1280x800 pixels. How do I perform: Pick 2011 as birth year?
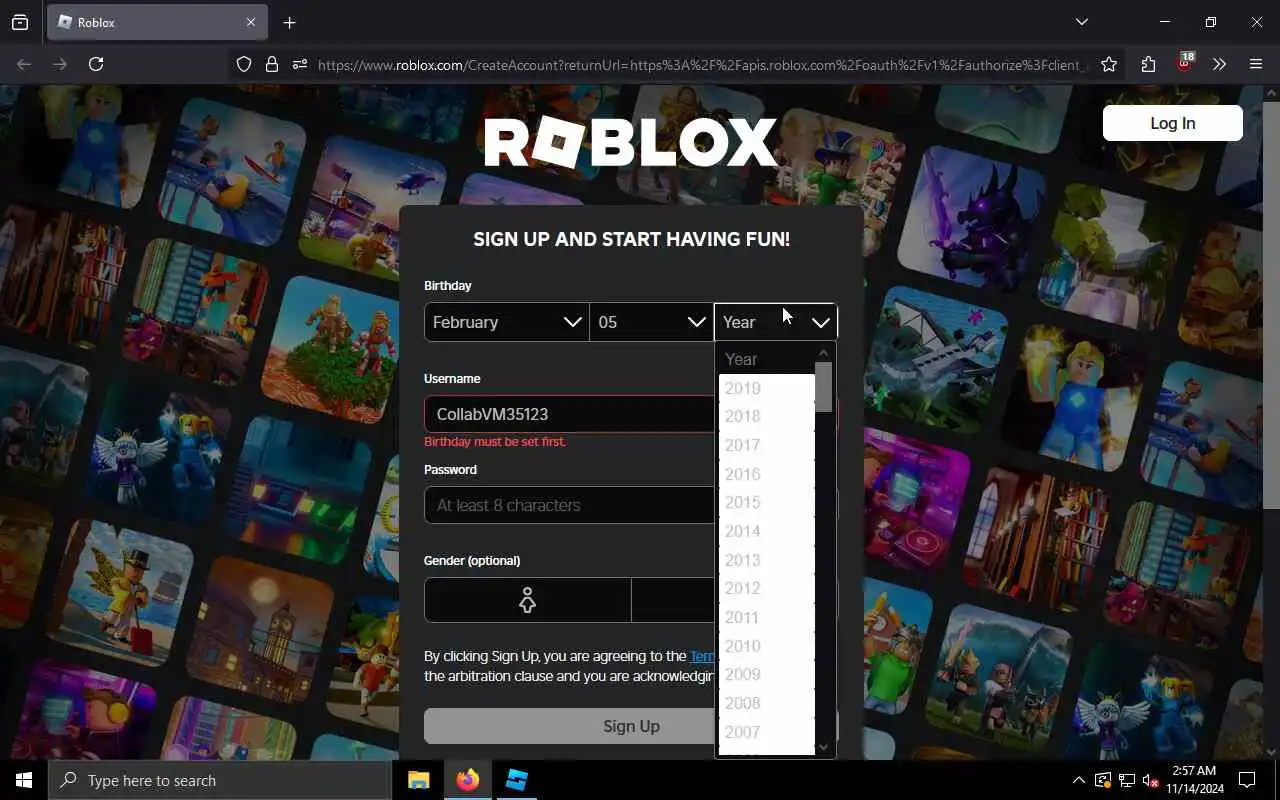(x=766, y=617)
